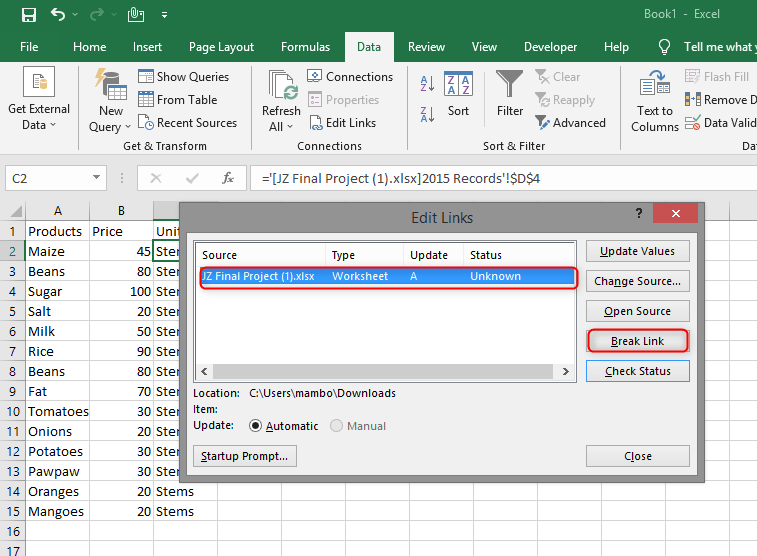Click From Table
The width and height of the screenshot is (757, 556).
tap(178, 100)
